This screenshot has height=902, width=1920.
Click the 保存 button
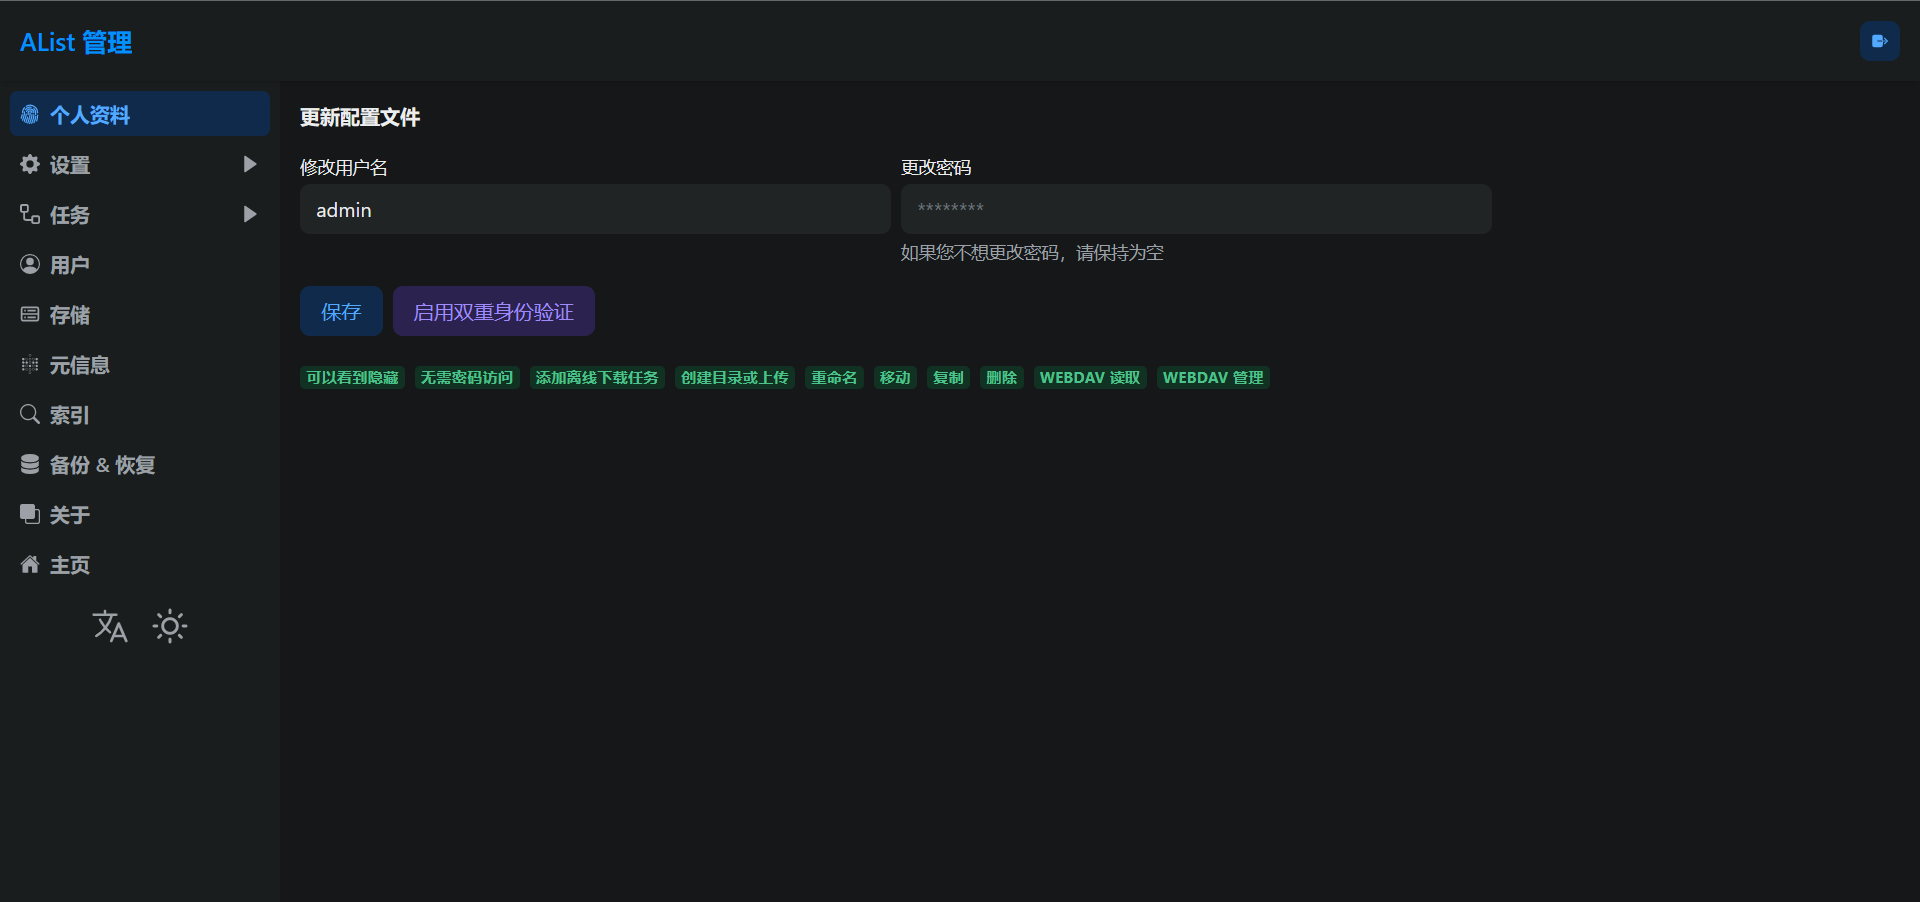(x=341, y=311)
